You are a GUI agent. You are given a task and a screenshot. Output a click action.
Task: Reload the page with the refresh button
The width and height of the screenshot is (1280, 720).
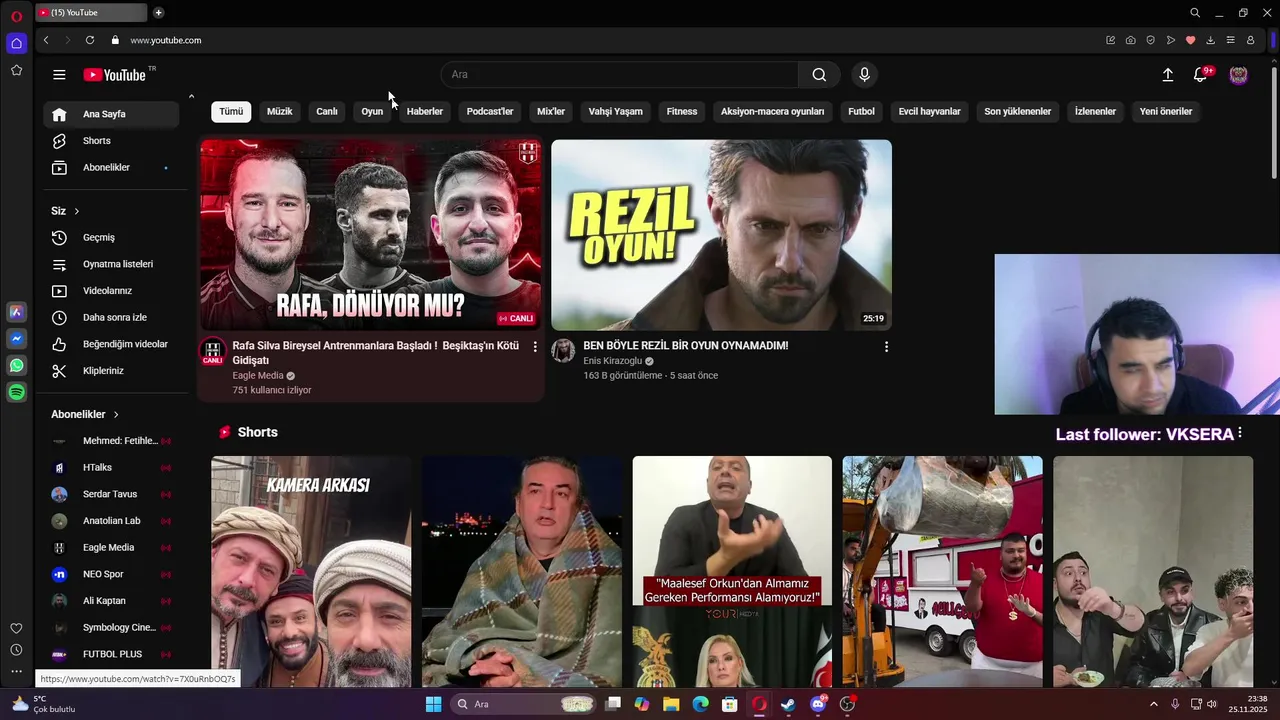pos(90,40)
